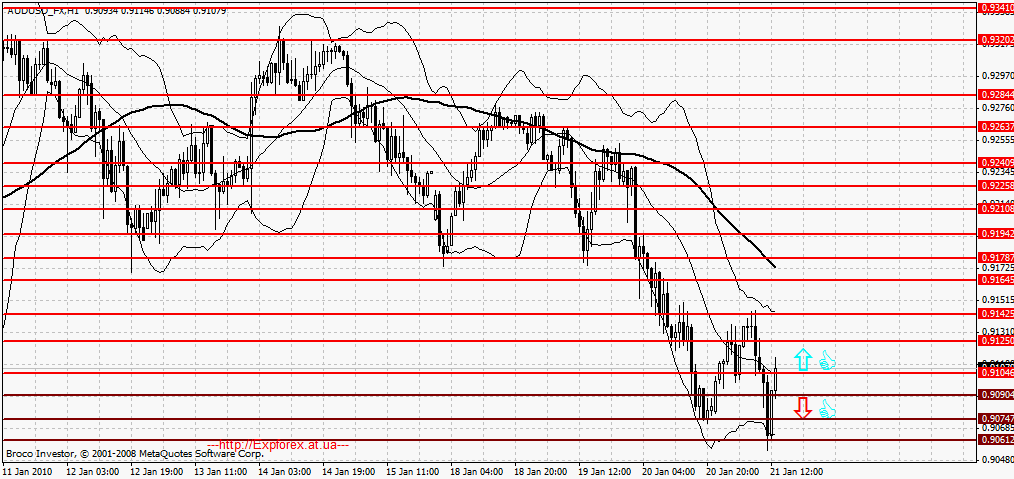Click the 19 Jan 12:00 time label
Viewport: 1014px width, 479px height.
coord(606,471)
